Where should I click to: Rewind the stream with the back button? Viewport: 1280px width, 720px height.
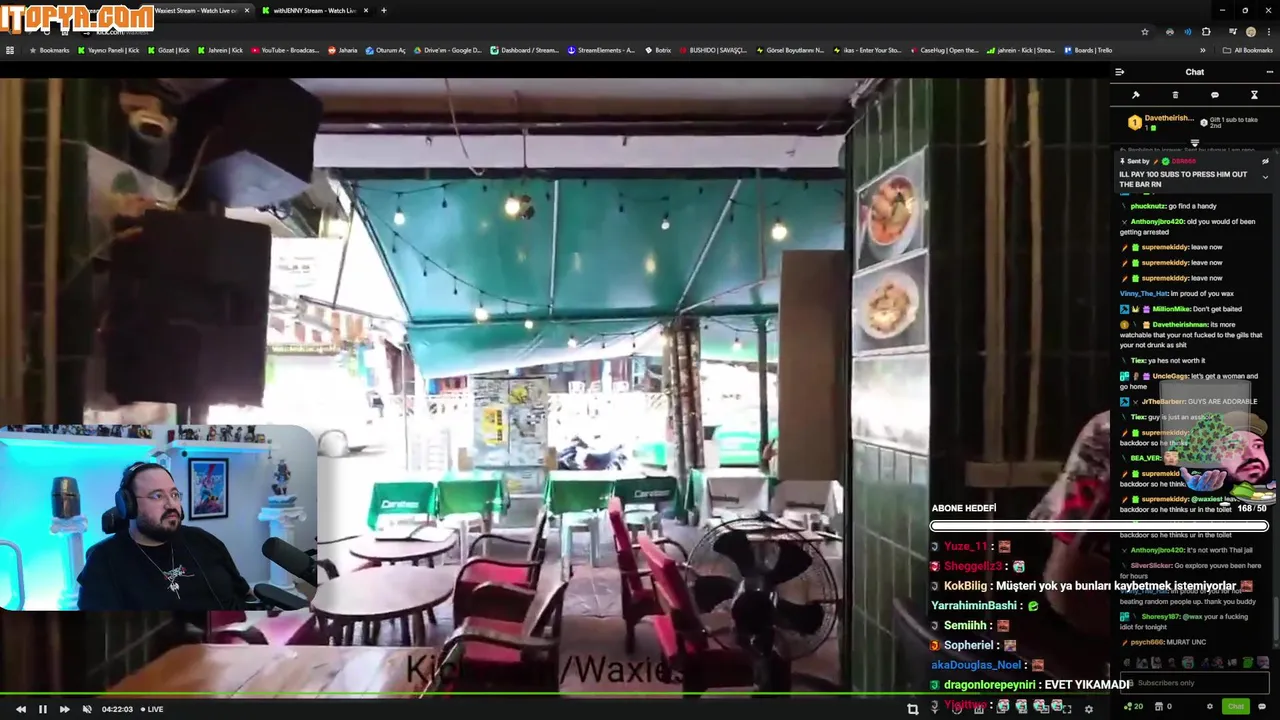coord(20,709)
